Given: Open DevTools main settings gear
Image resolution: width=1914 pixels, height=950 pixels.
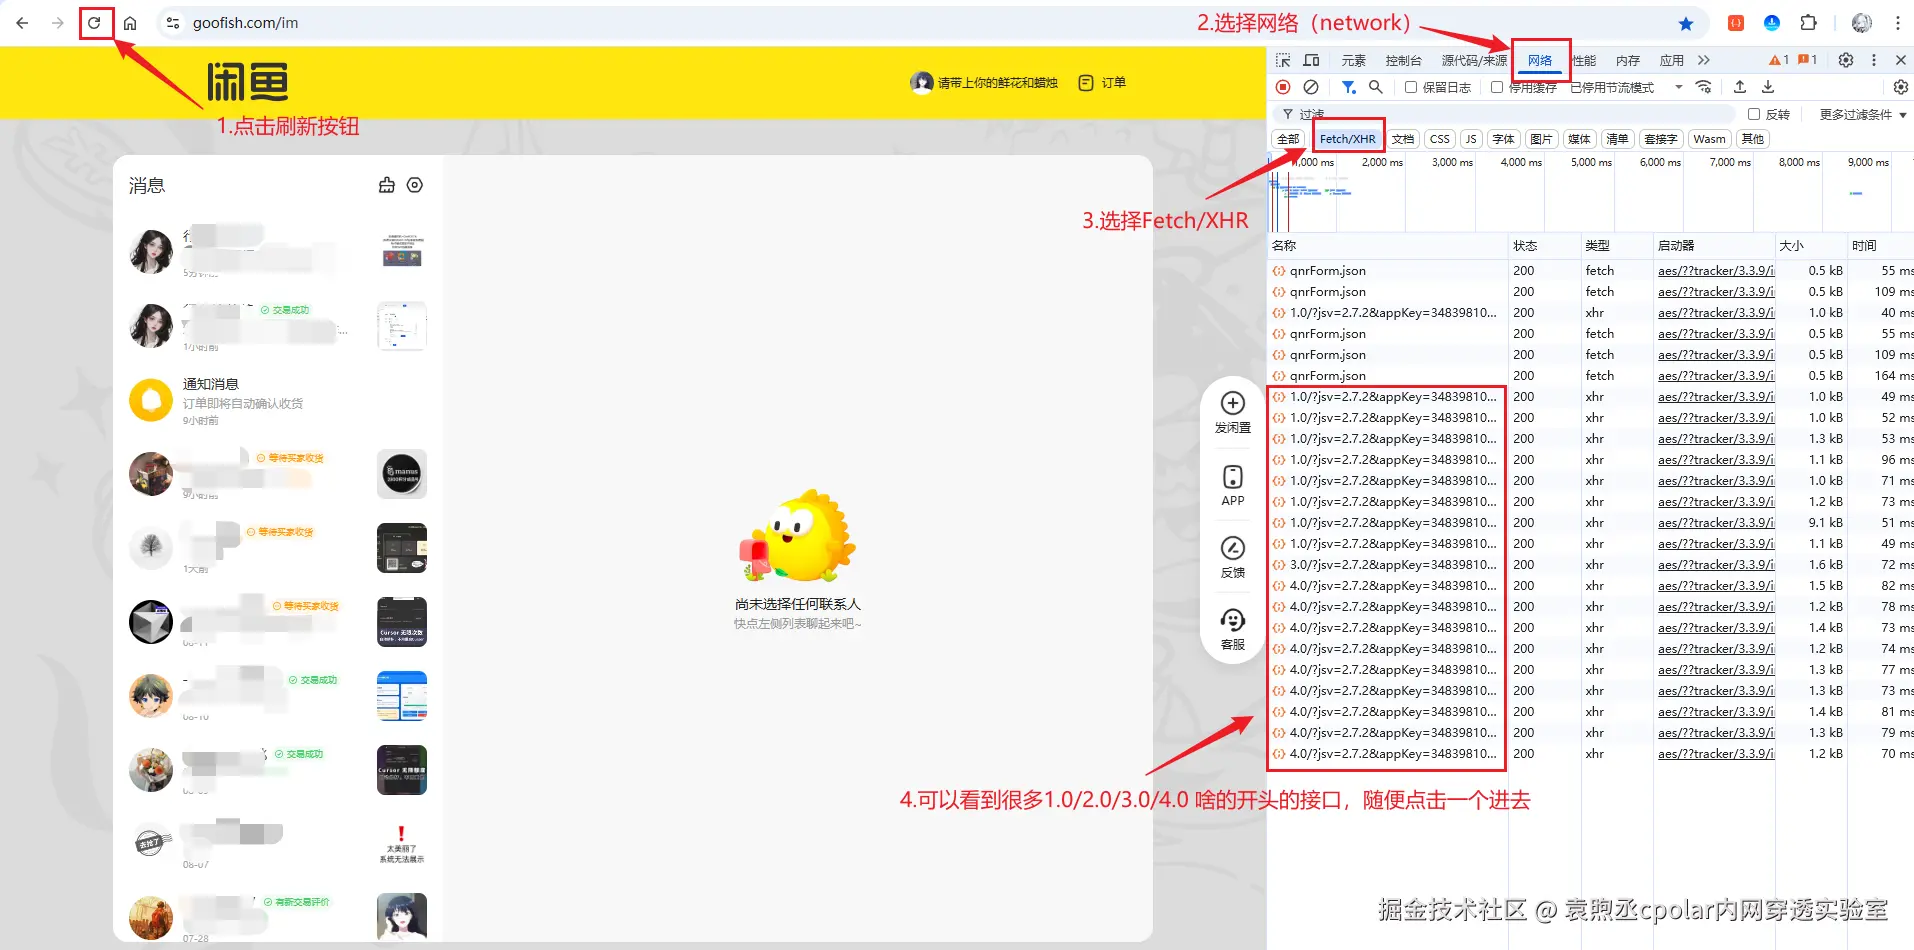Looking at the screenshot, I should click(1846, 60).
